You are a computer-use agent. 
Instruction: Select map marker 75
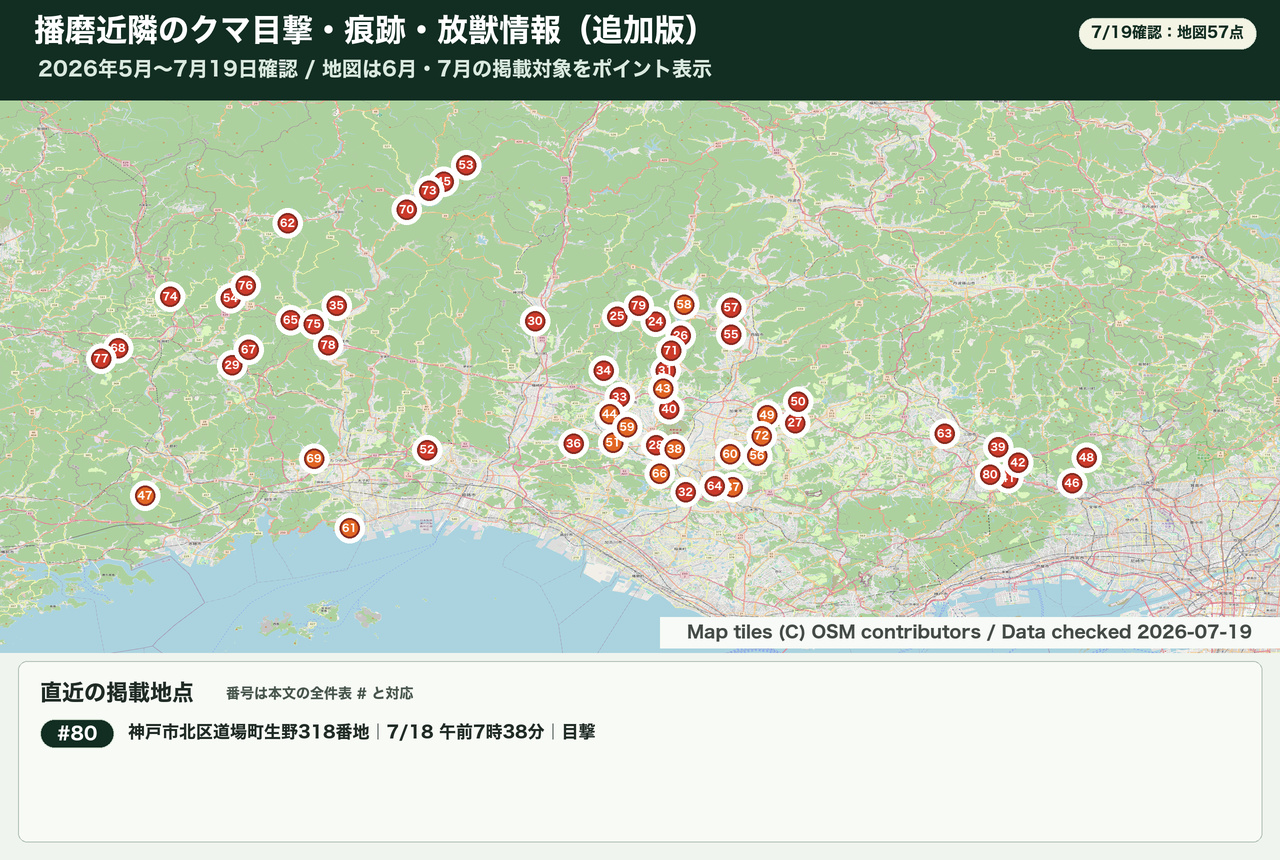(x=314, y=324)
